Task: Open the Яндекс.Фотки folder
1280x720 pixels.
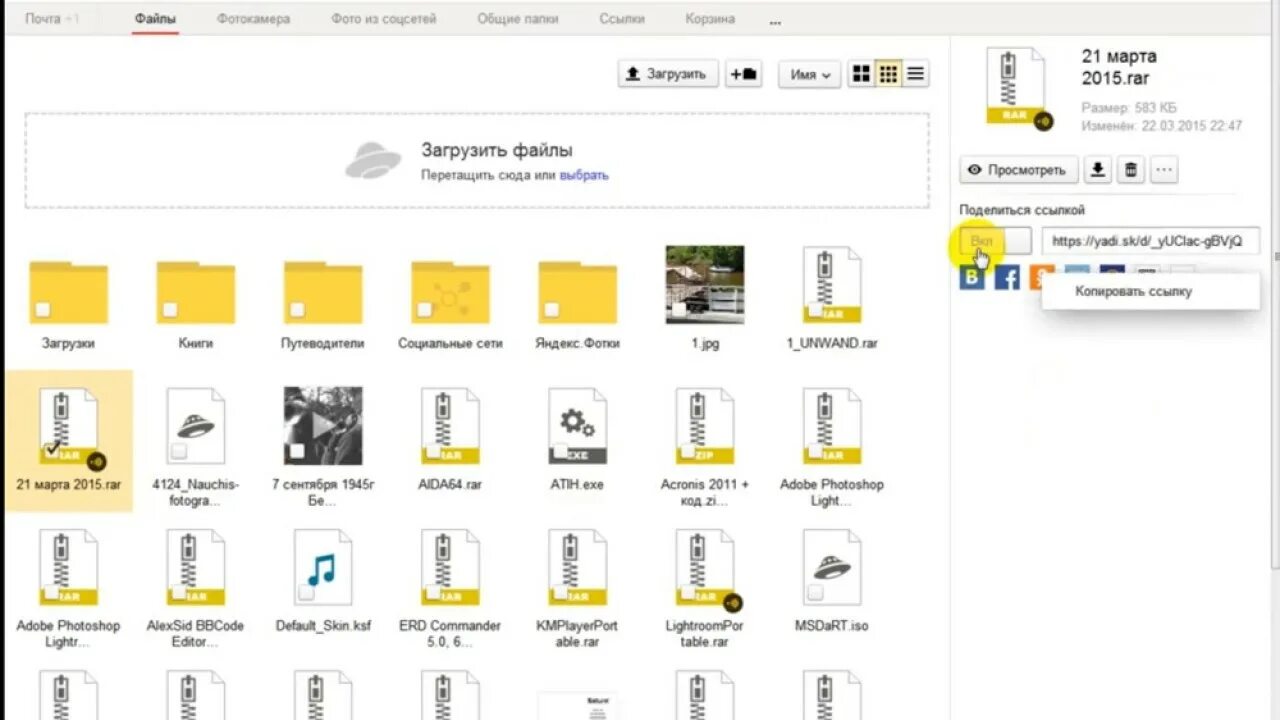Action: click(x=577, y=292)
